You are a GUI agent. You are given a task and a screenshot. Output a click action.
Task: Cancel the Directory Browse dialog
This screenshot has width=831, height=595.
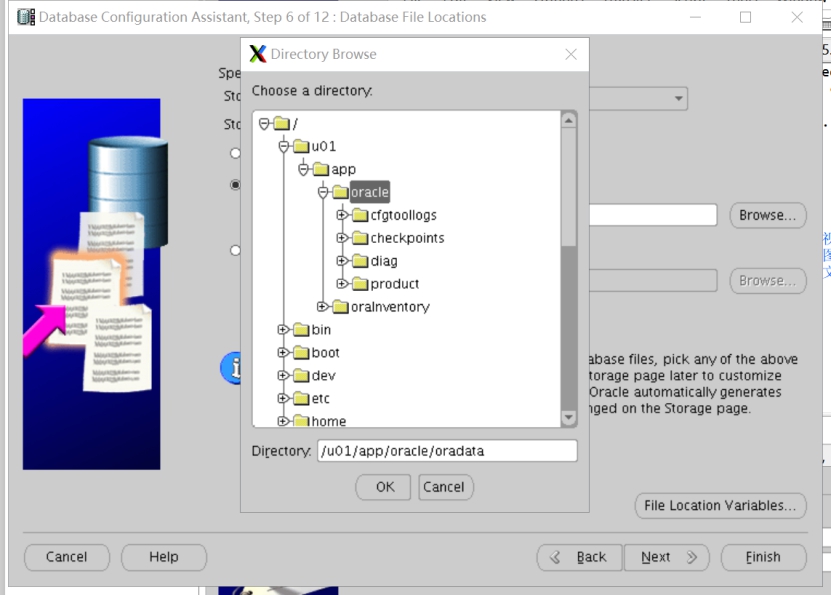click(446, 487)
